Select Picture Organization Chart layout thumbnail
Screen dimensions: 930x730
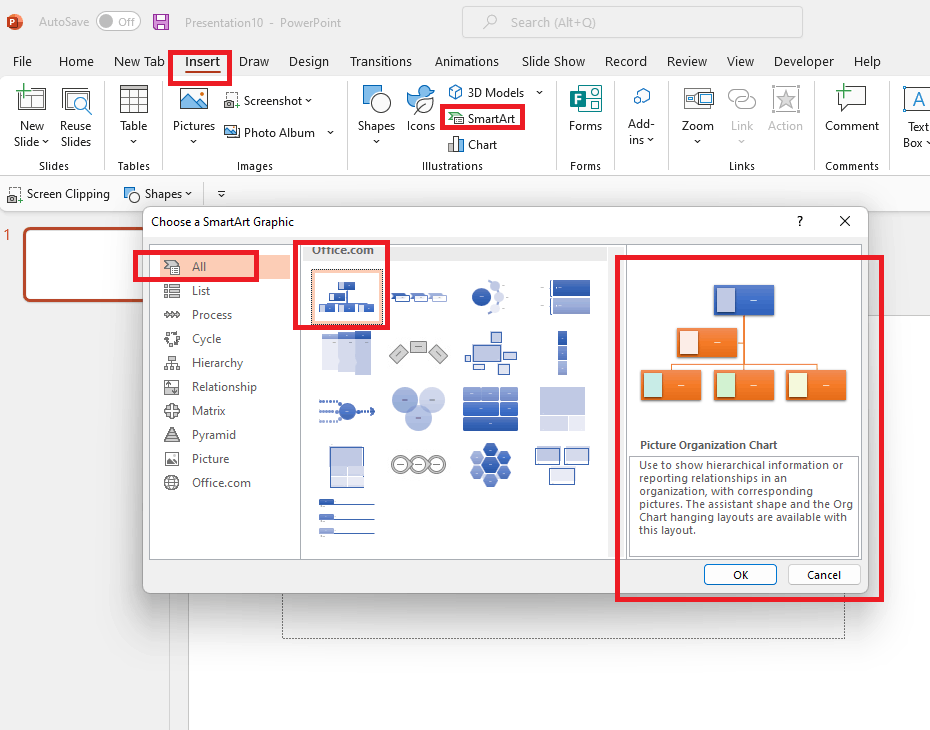click(347, 297)
